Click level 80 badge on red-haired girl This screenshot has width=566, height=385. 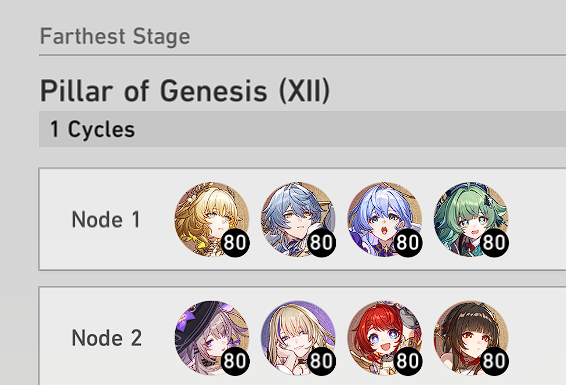[x=408, y=361]
